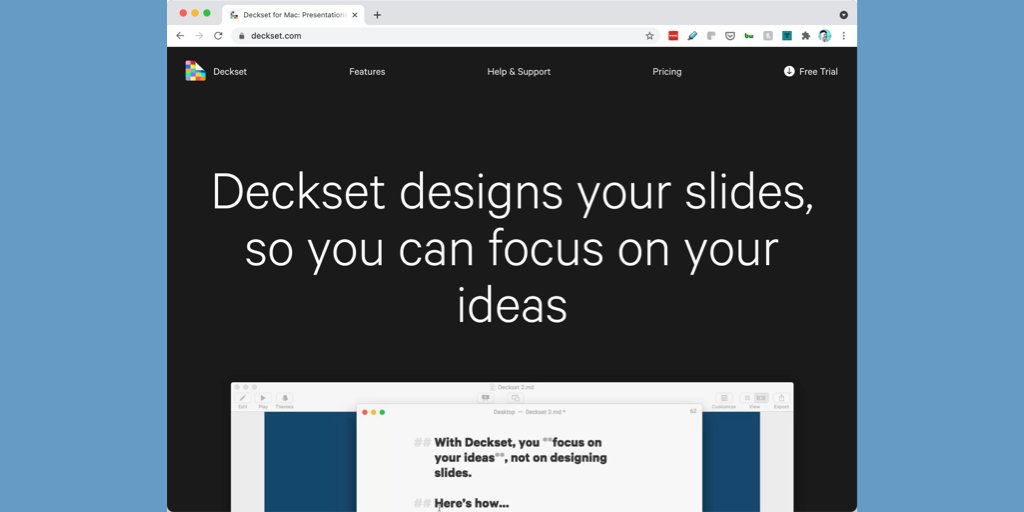Screen dimensions: 1024x512
Task: View site info via the lock icon
Action: pos(240,36)
